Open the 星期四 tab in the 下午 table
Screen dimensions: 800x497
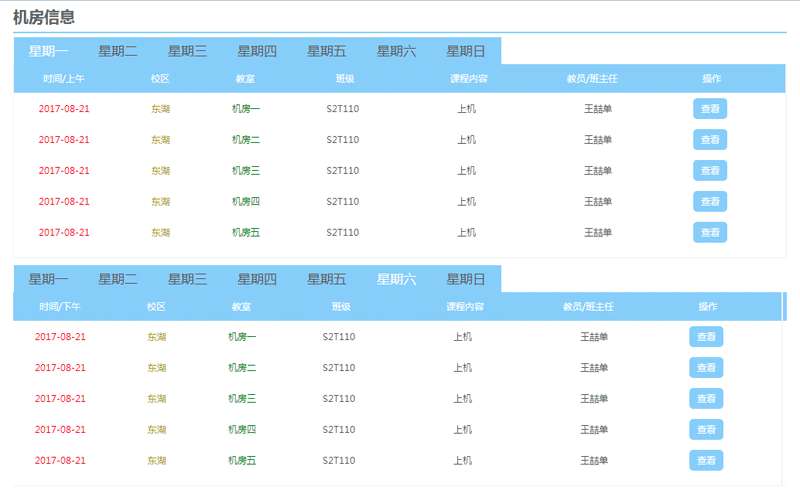click(257, 279)
